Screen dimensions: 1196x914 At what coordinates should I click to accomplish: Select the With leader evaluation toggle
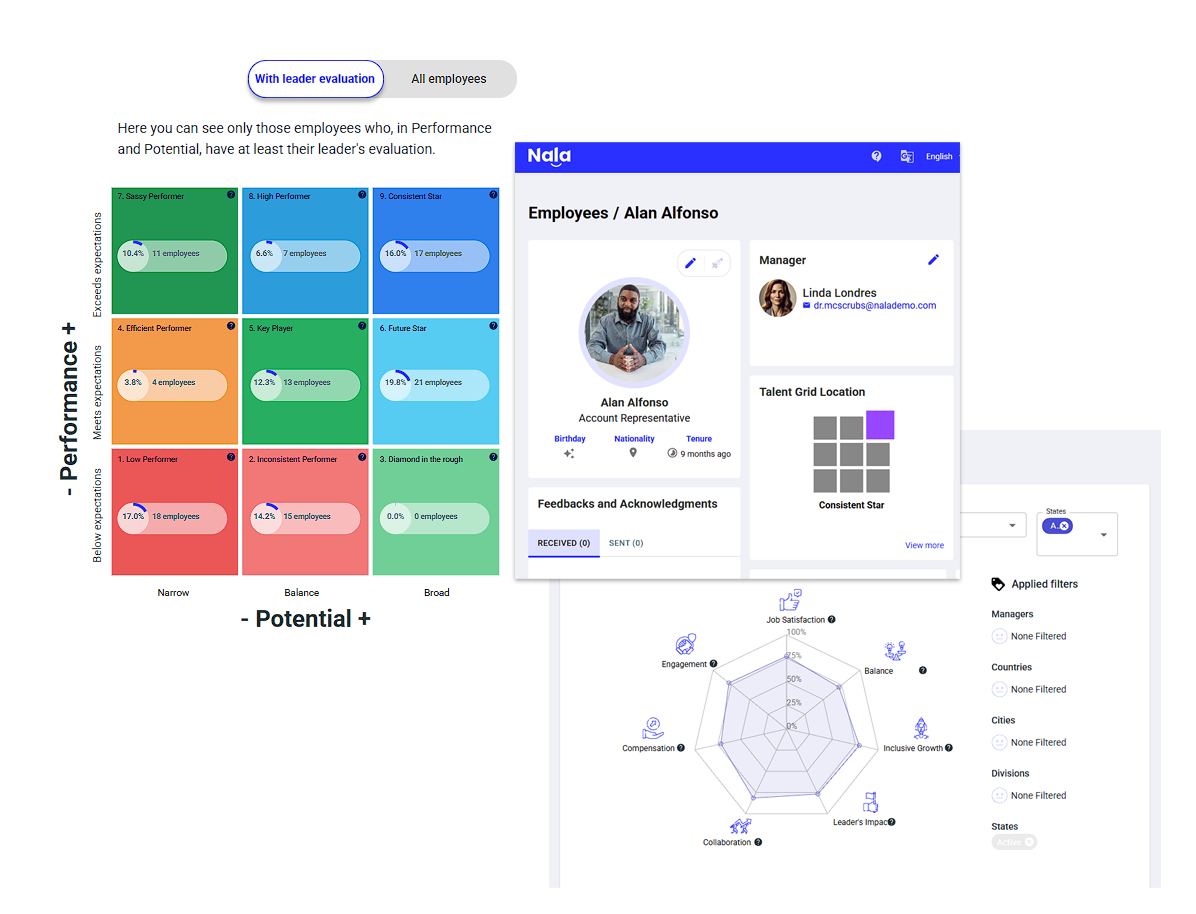point(315,79)
